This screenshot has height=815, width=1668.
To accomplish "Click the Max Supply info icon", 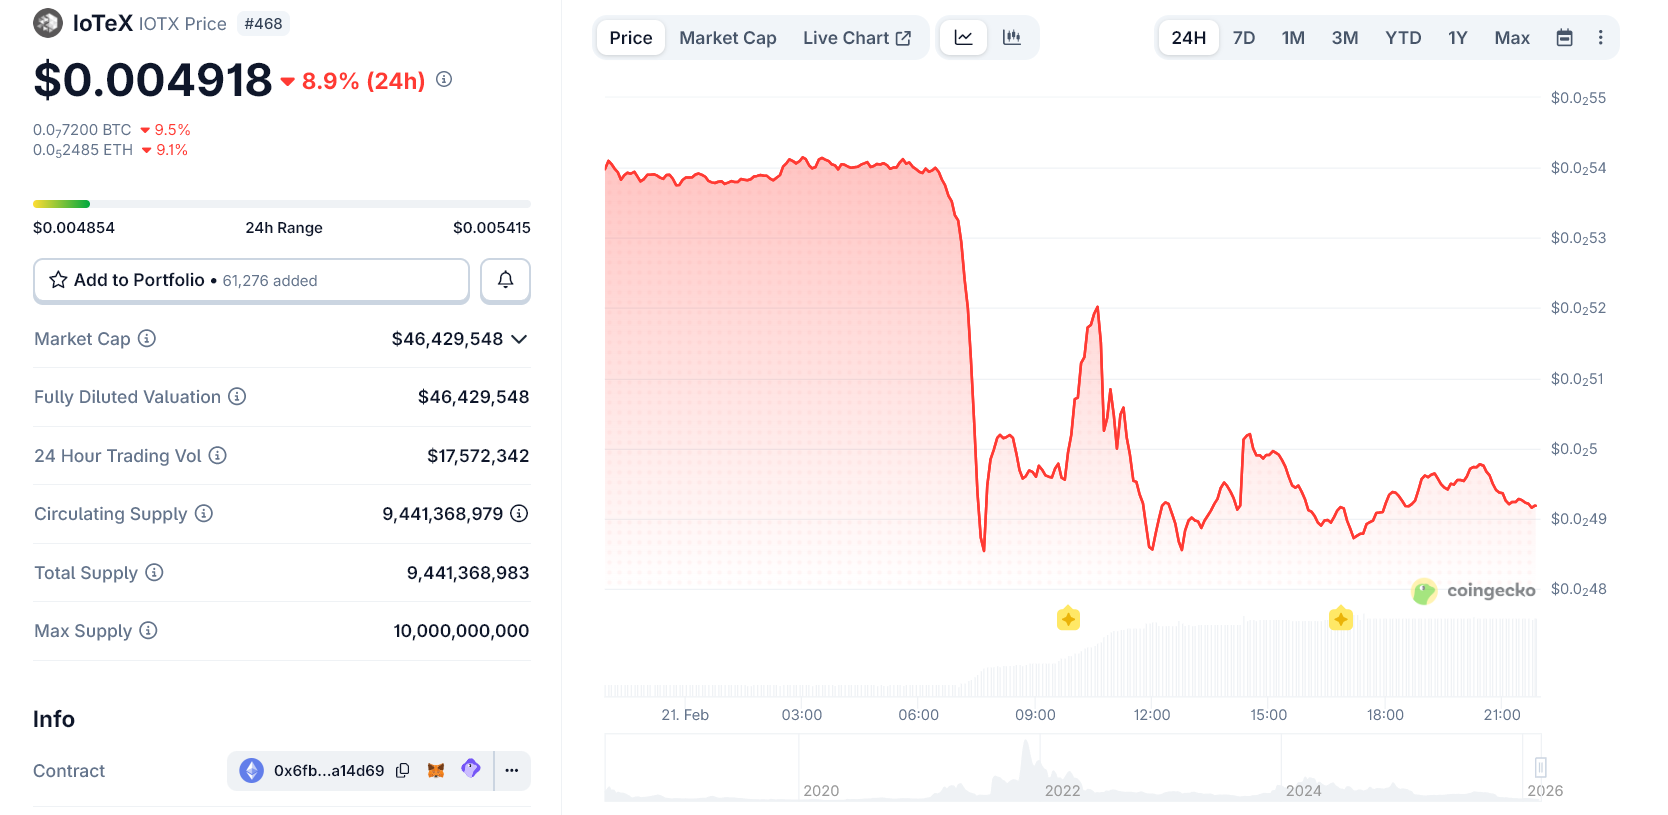I will 148,630.
